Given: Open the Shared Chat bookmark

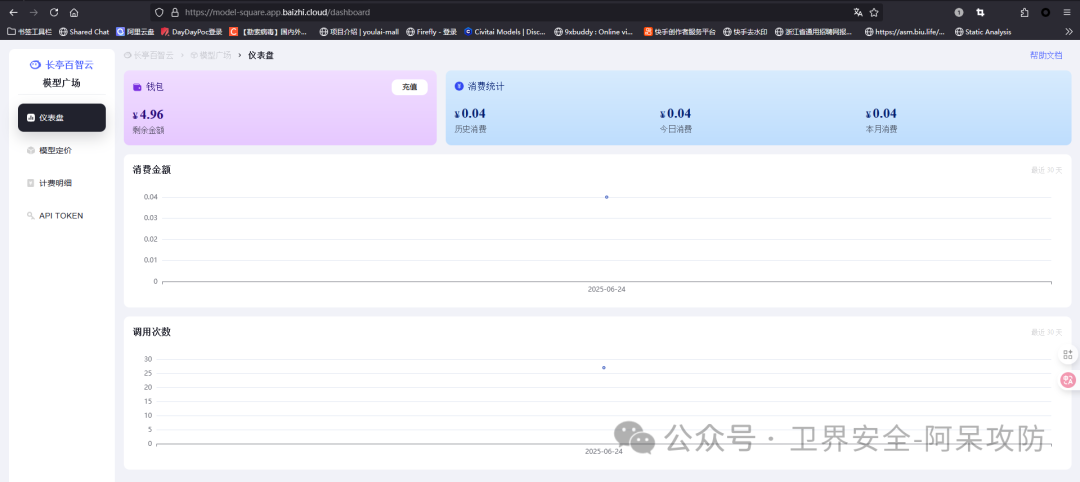Looking at the screenshot, I should tap(84, 32).
